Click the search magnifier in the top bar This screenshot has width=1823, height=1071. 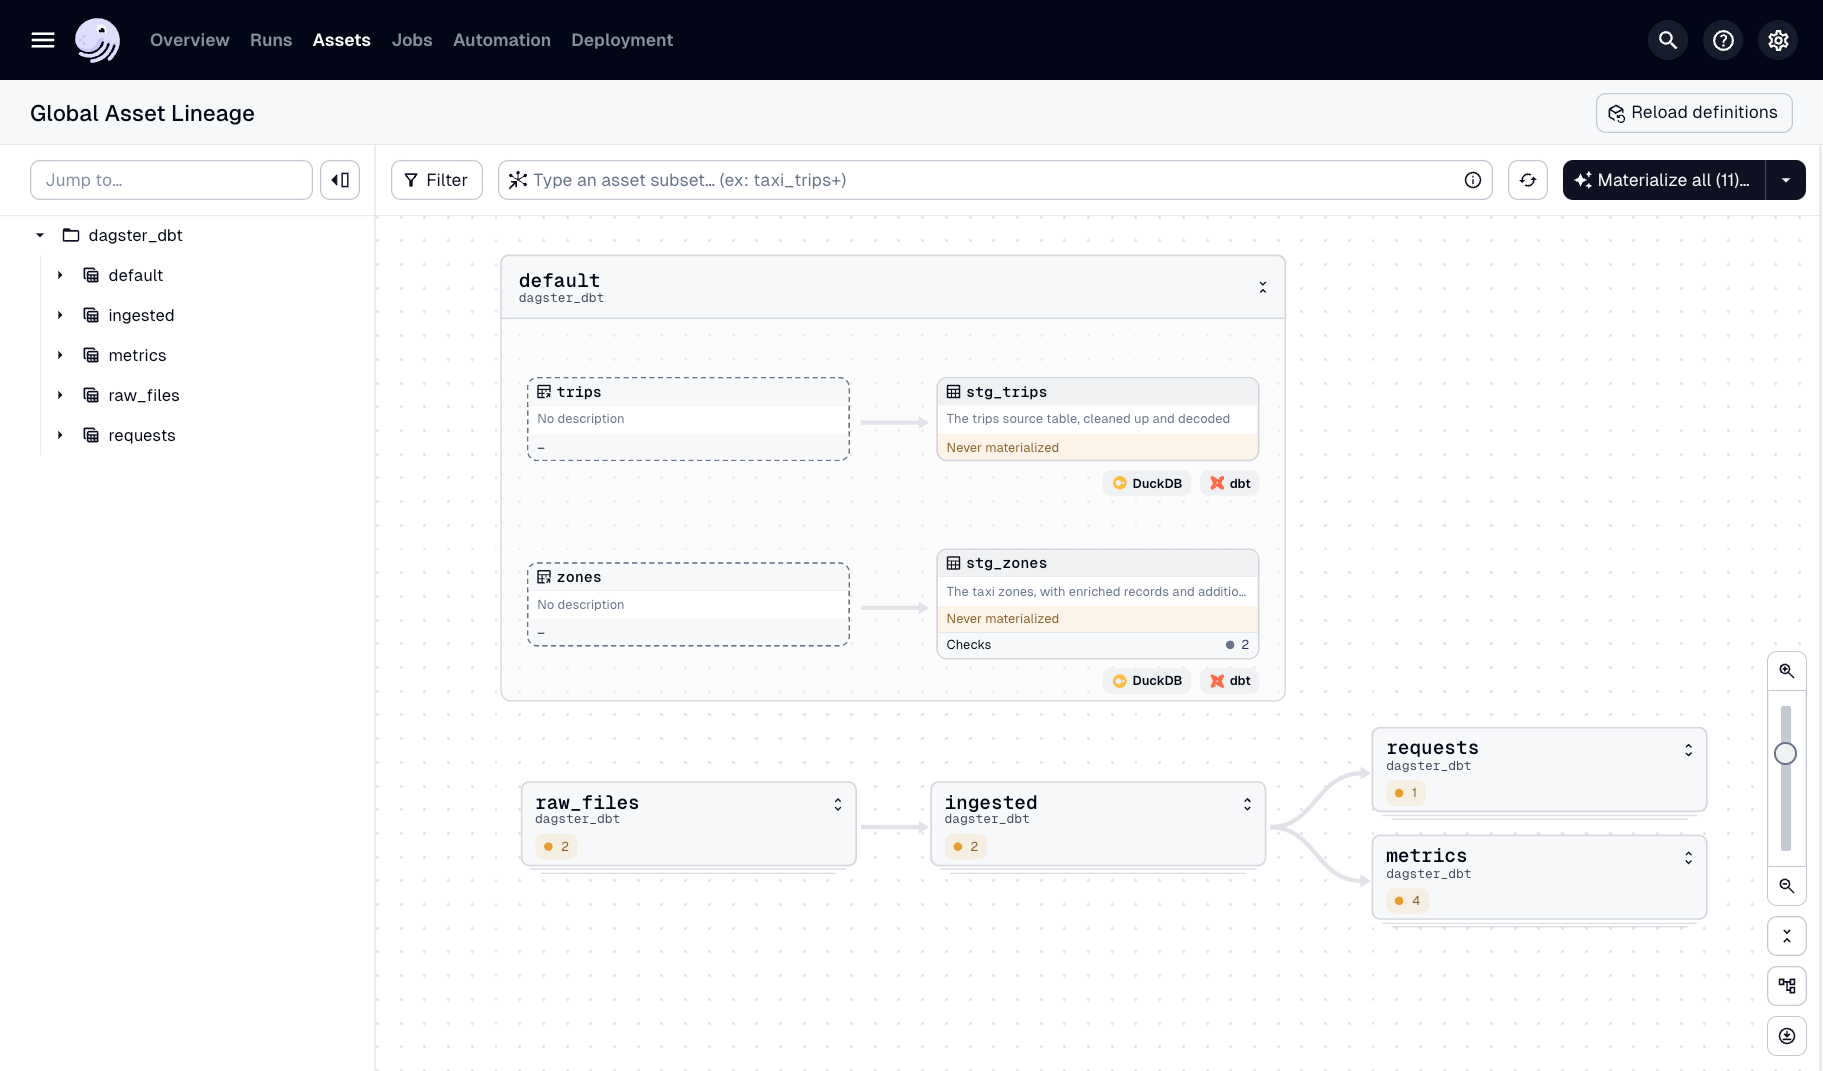coord(1667,40)
